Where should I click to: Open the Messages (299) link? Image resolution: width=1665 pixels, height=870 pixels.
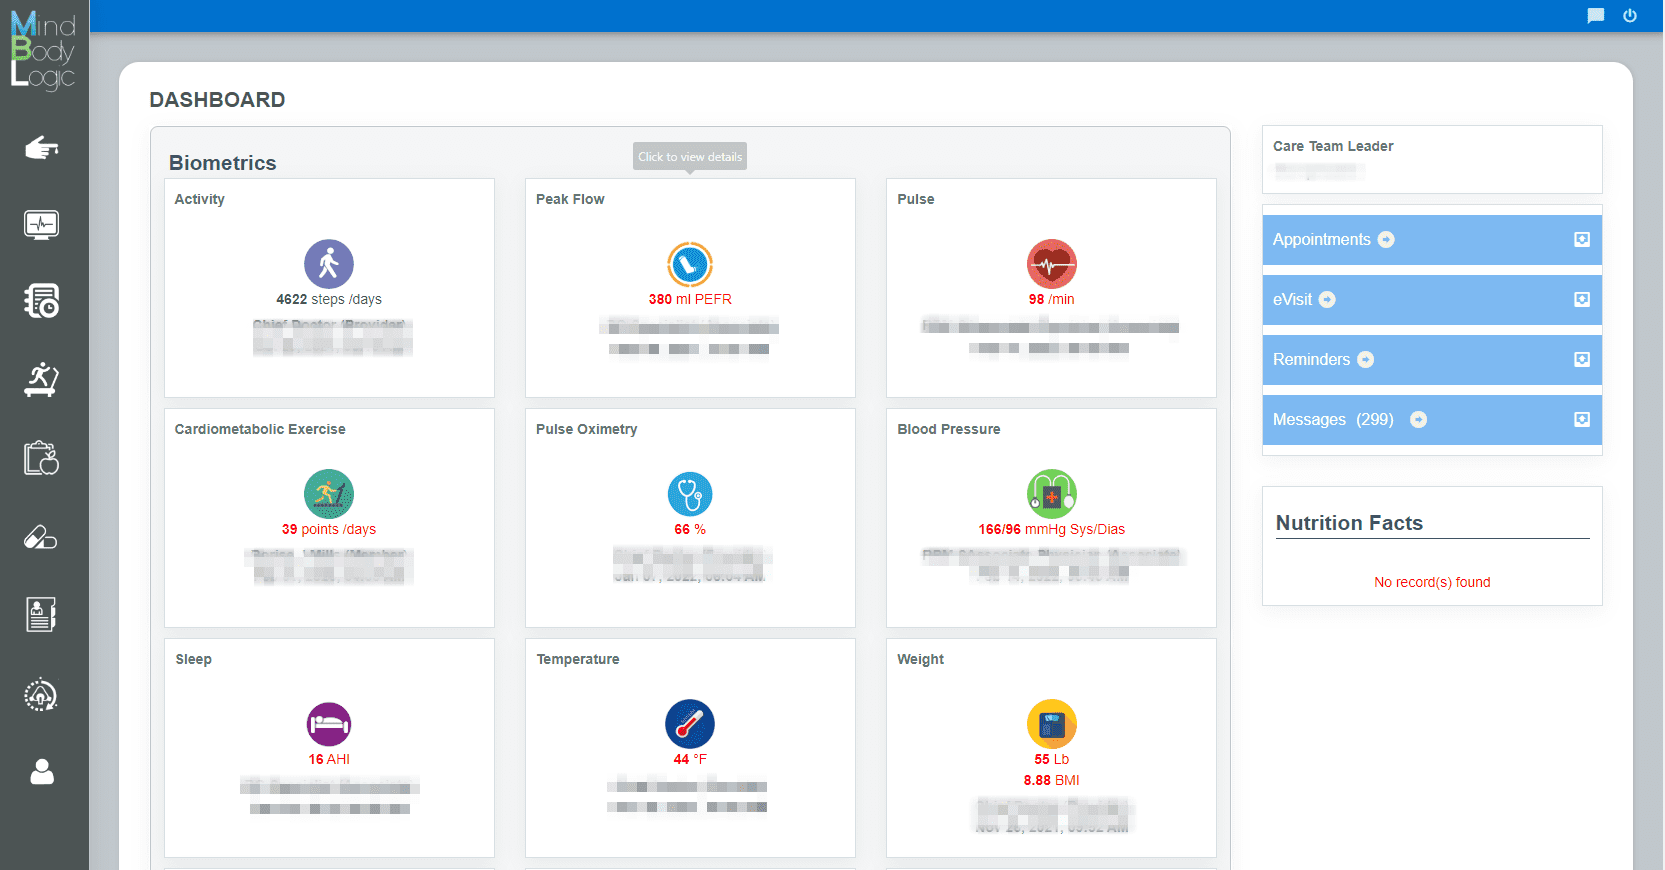tap(1333, 419)
